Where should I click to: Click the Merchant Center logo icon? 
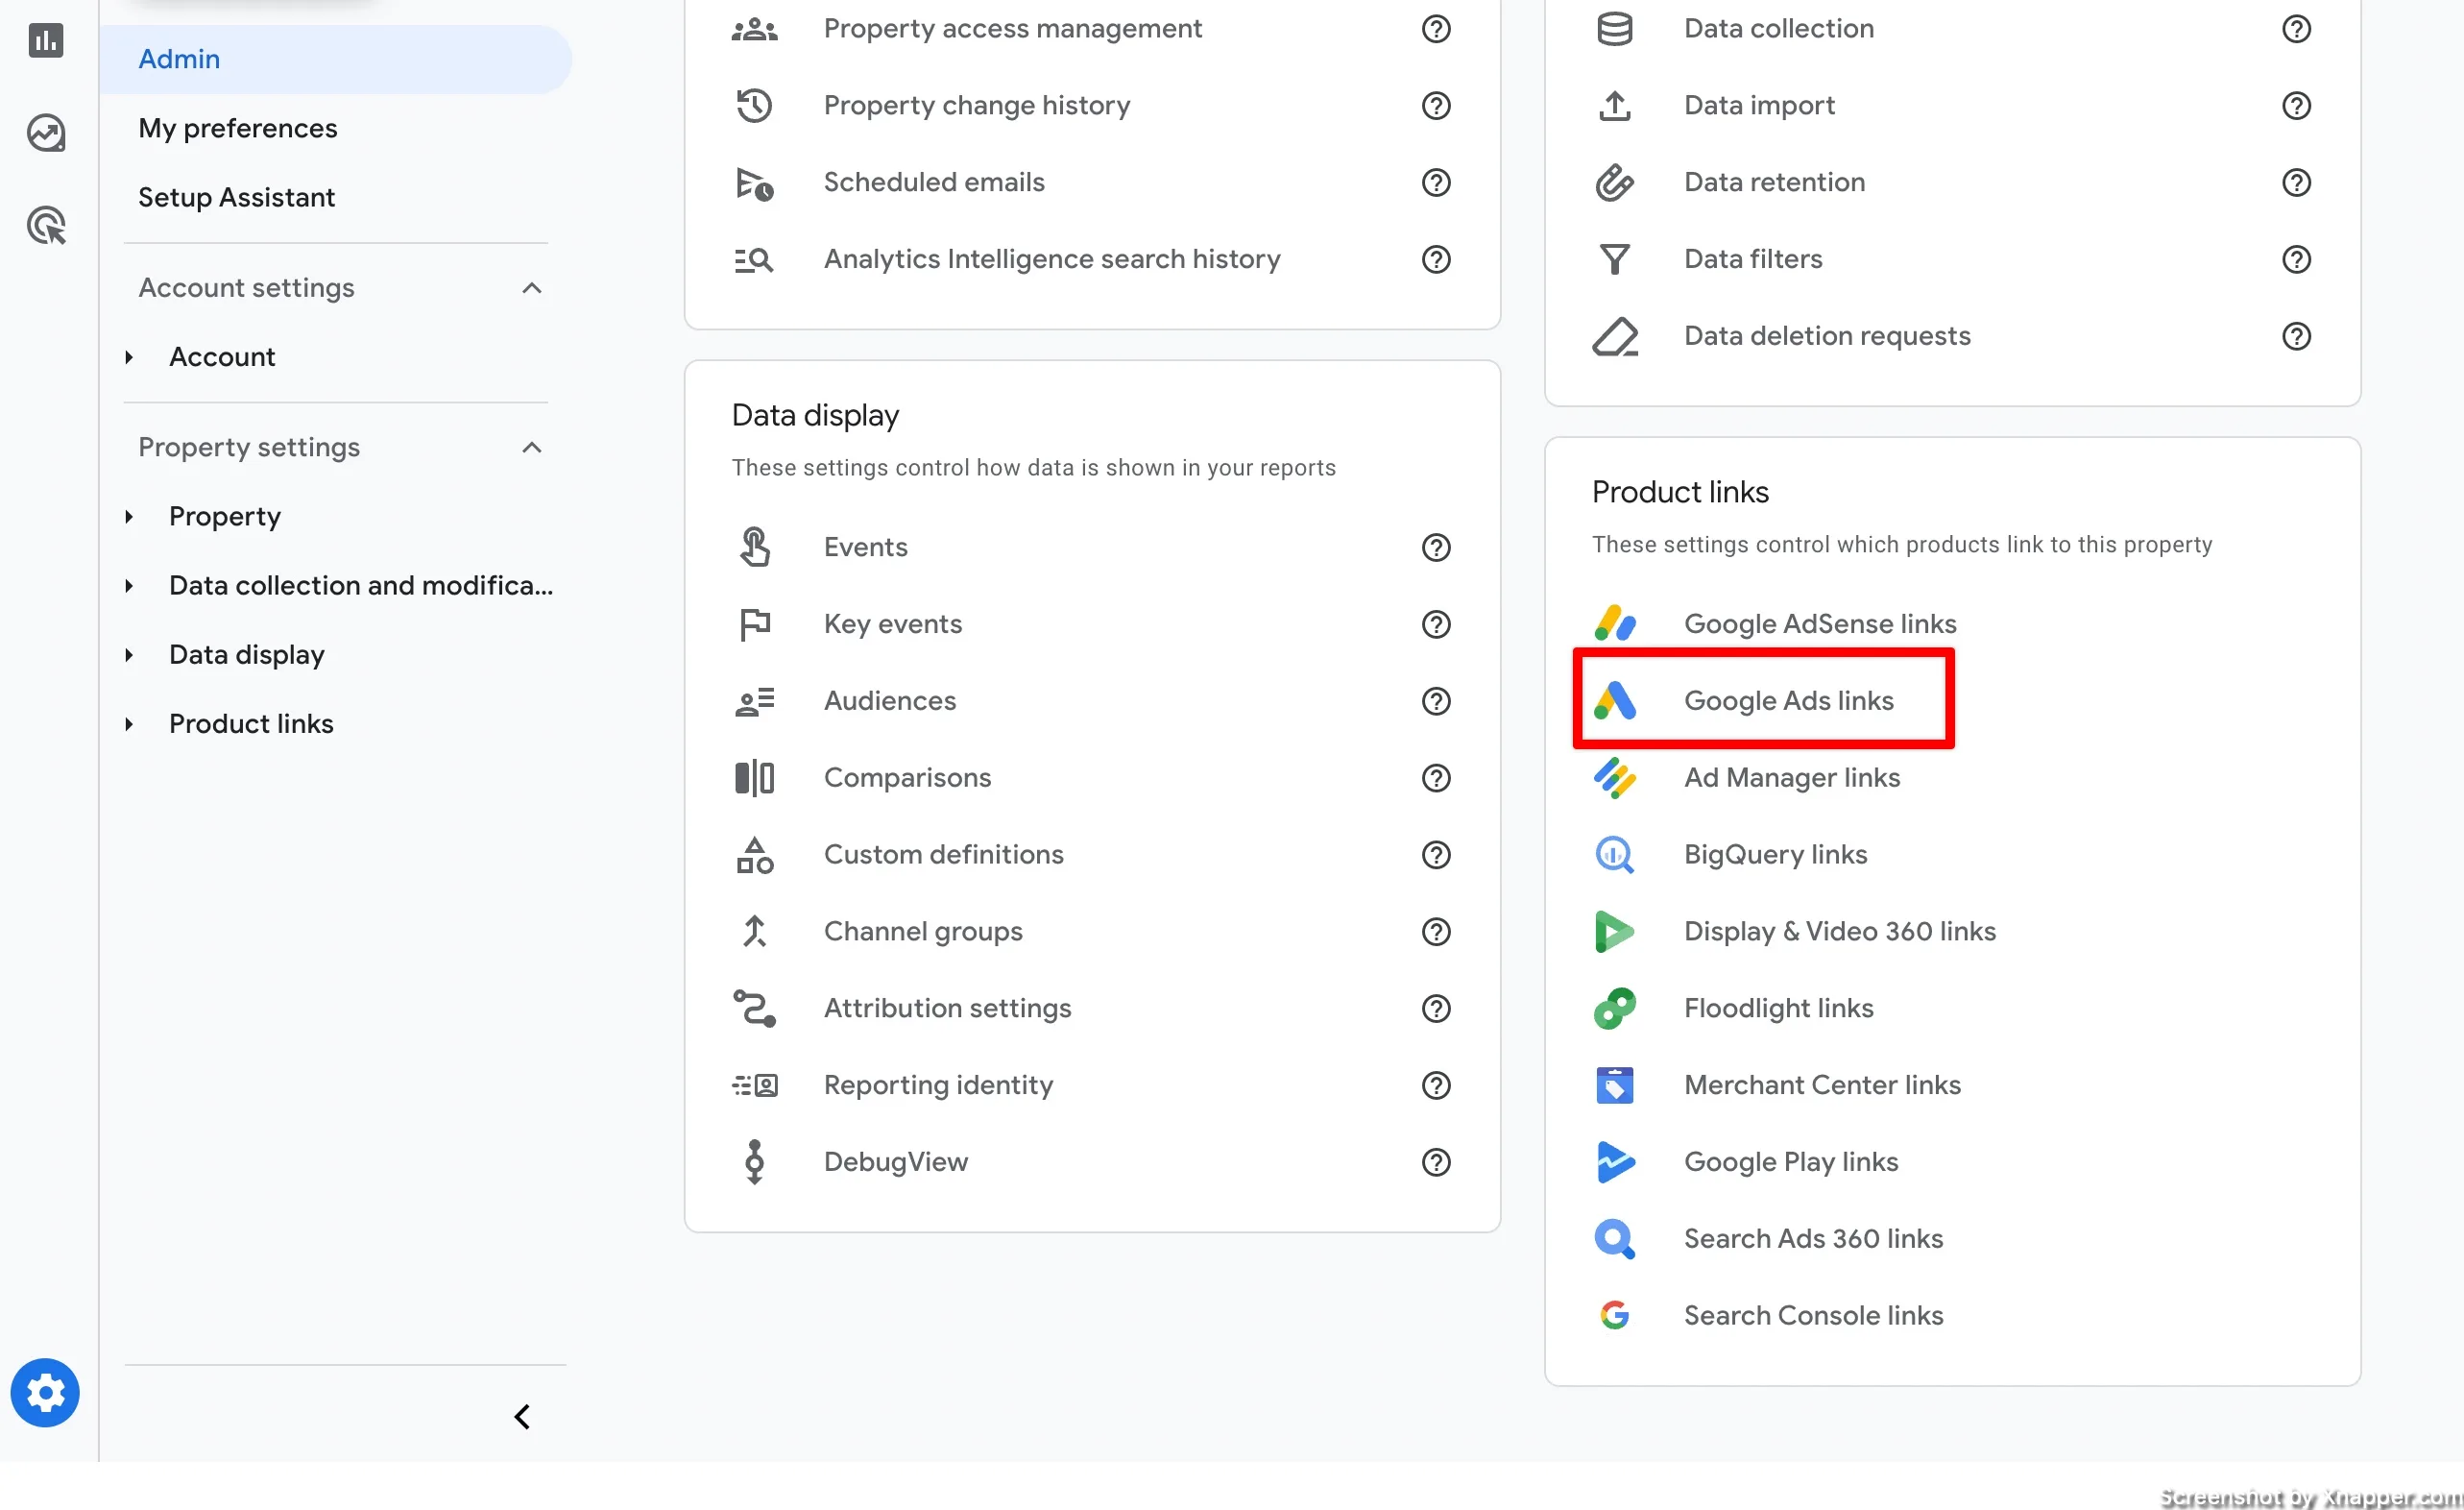point(1614,1085)
